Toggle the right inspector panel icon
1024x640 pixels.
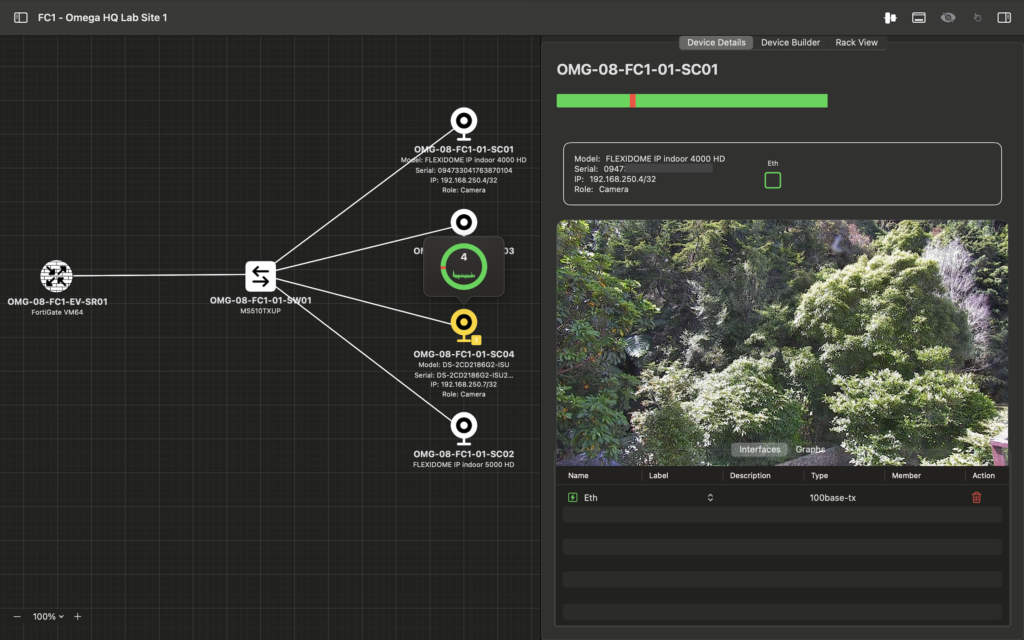[x=1004, y=18]
